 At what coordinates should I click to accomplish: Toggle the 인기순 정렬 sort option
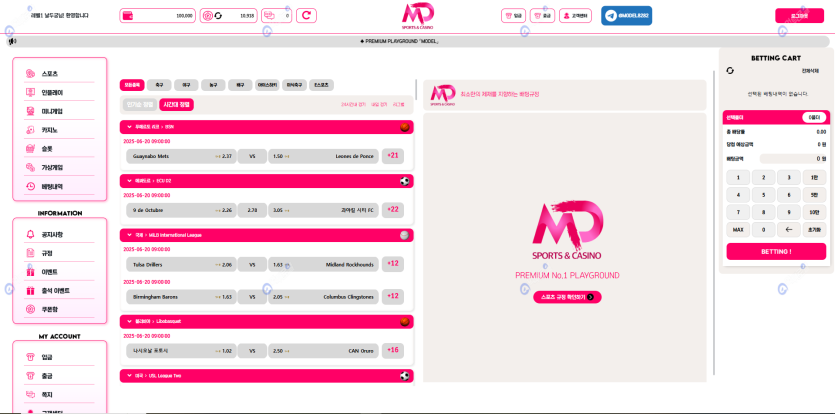(x=140, y=104)
